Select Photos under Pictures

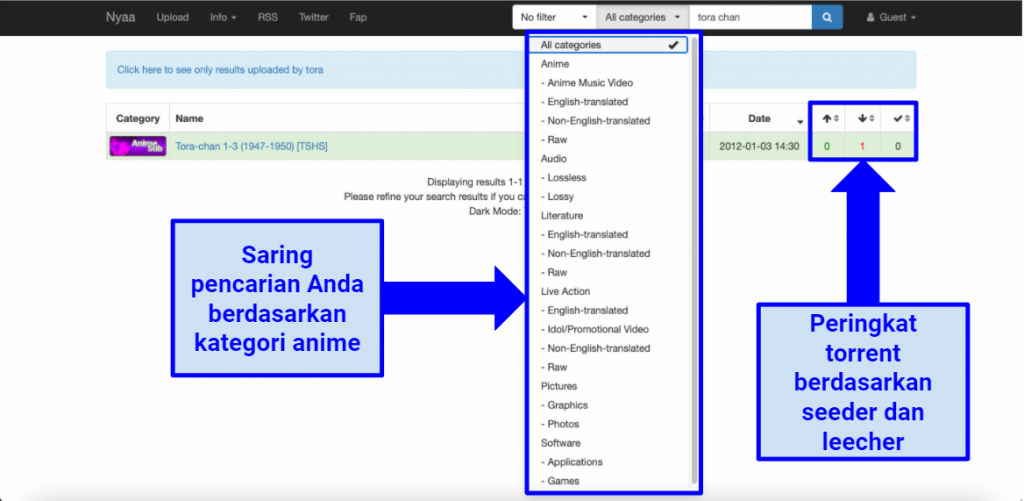(x=564, y=424)
